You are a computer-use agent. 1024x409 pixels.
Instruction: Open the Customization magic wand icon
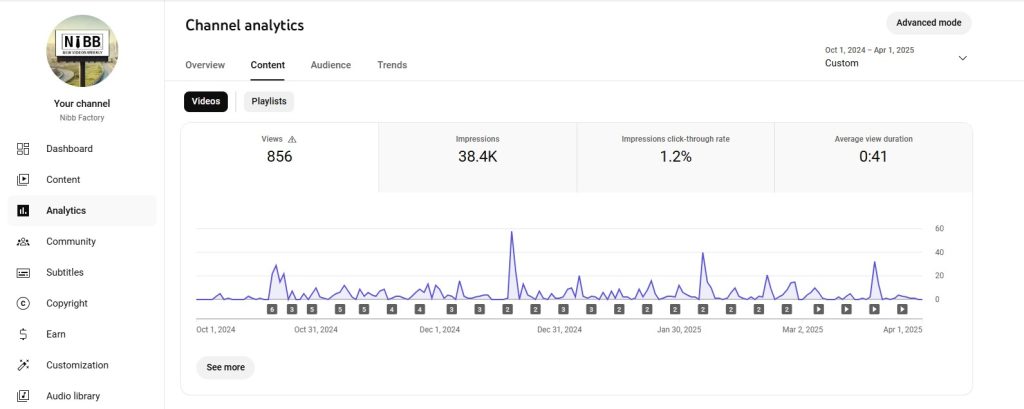(x=23, y=366)
